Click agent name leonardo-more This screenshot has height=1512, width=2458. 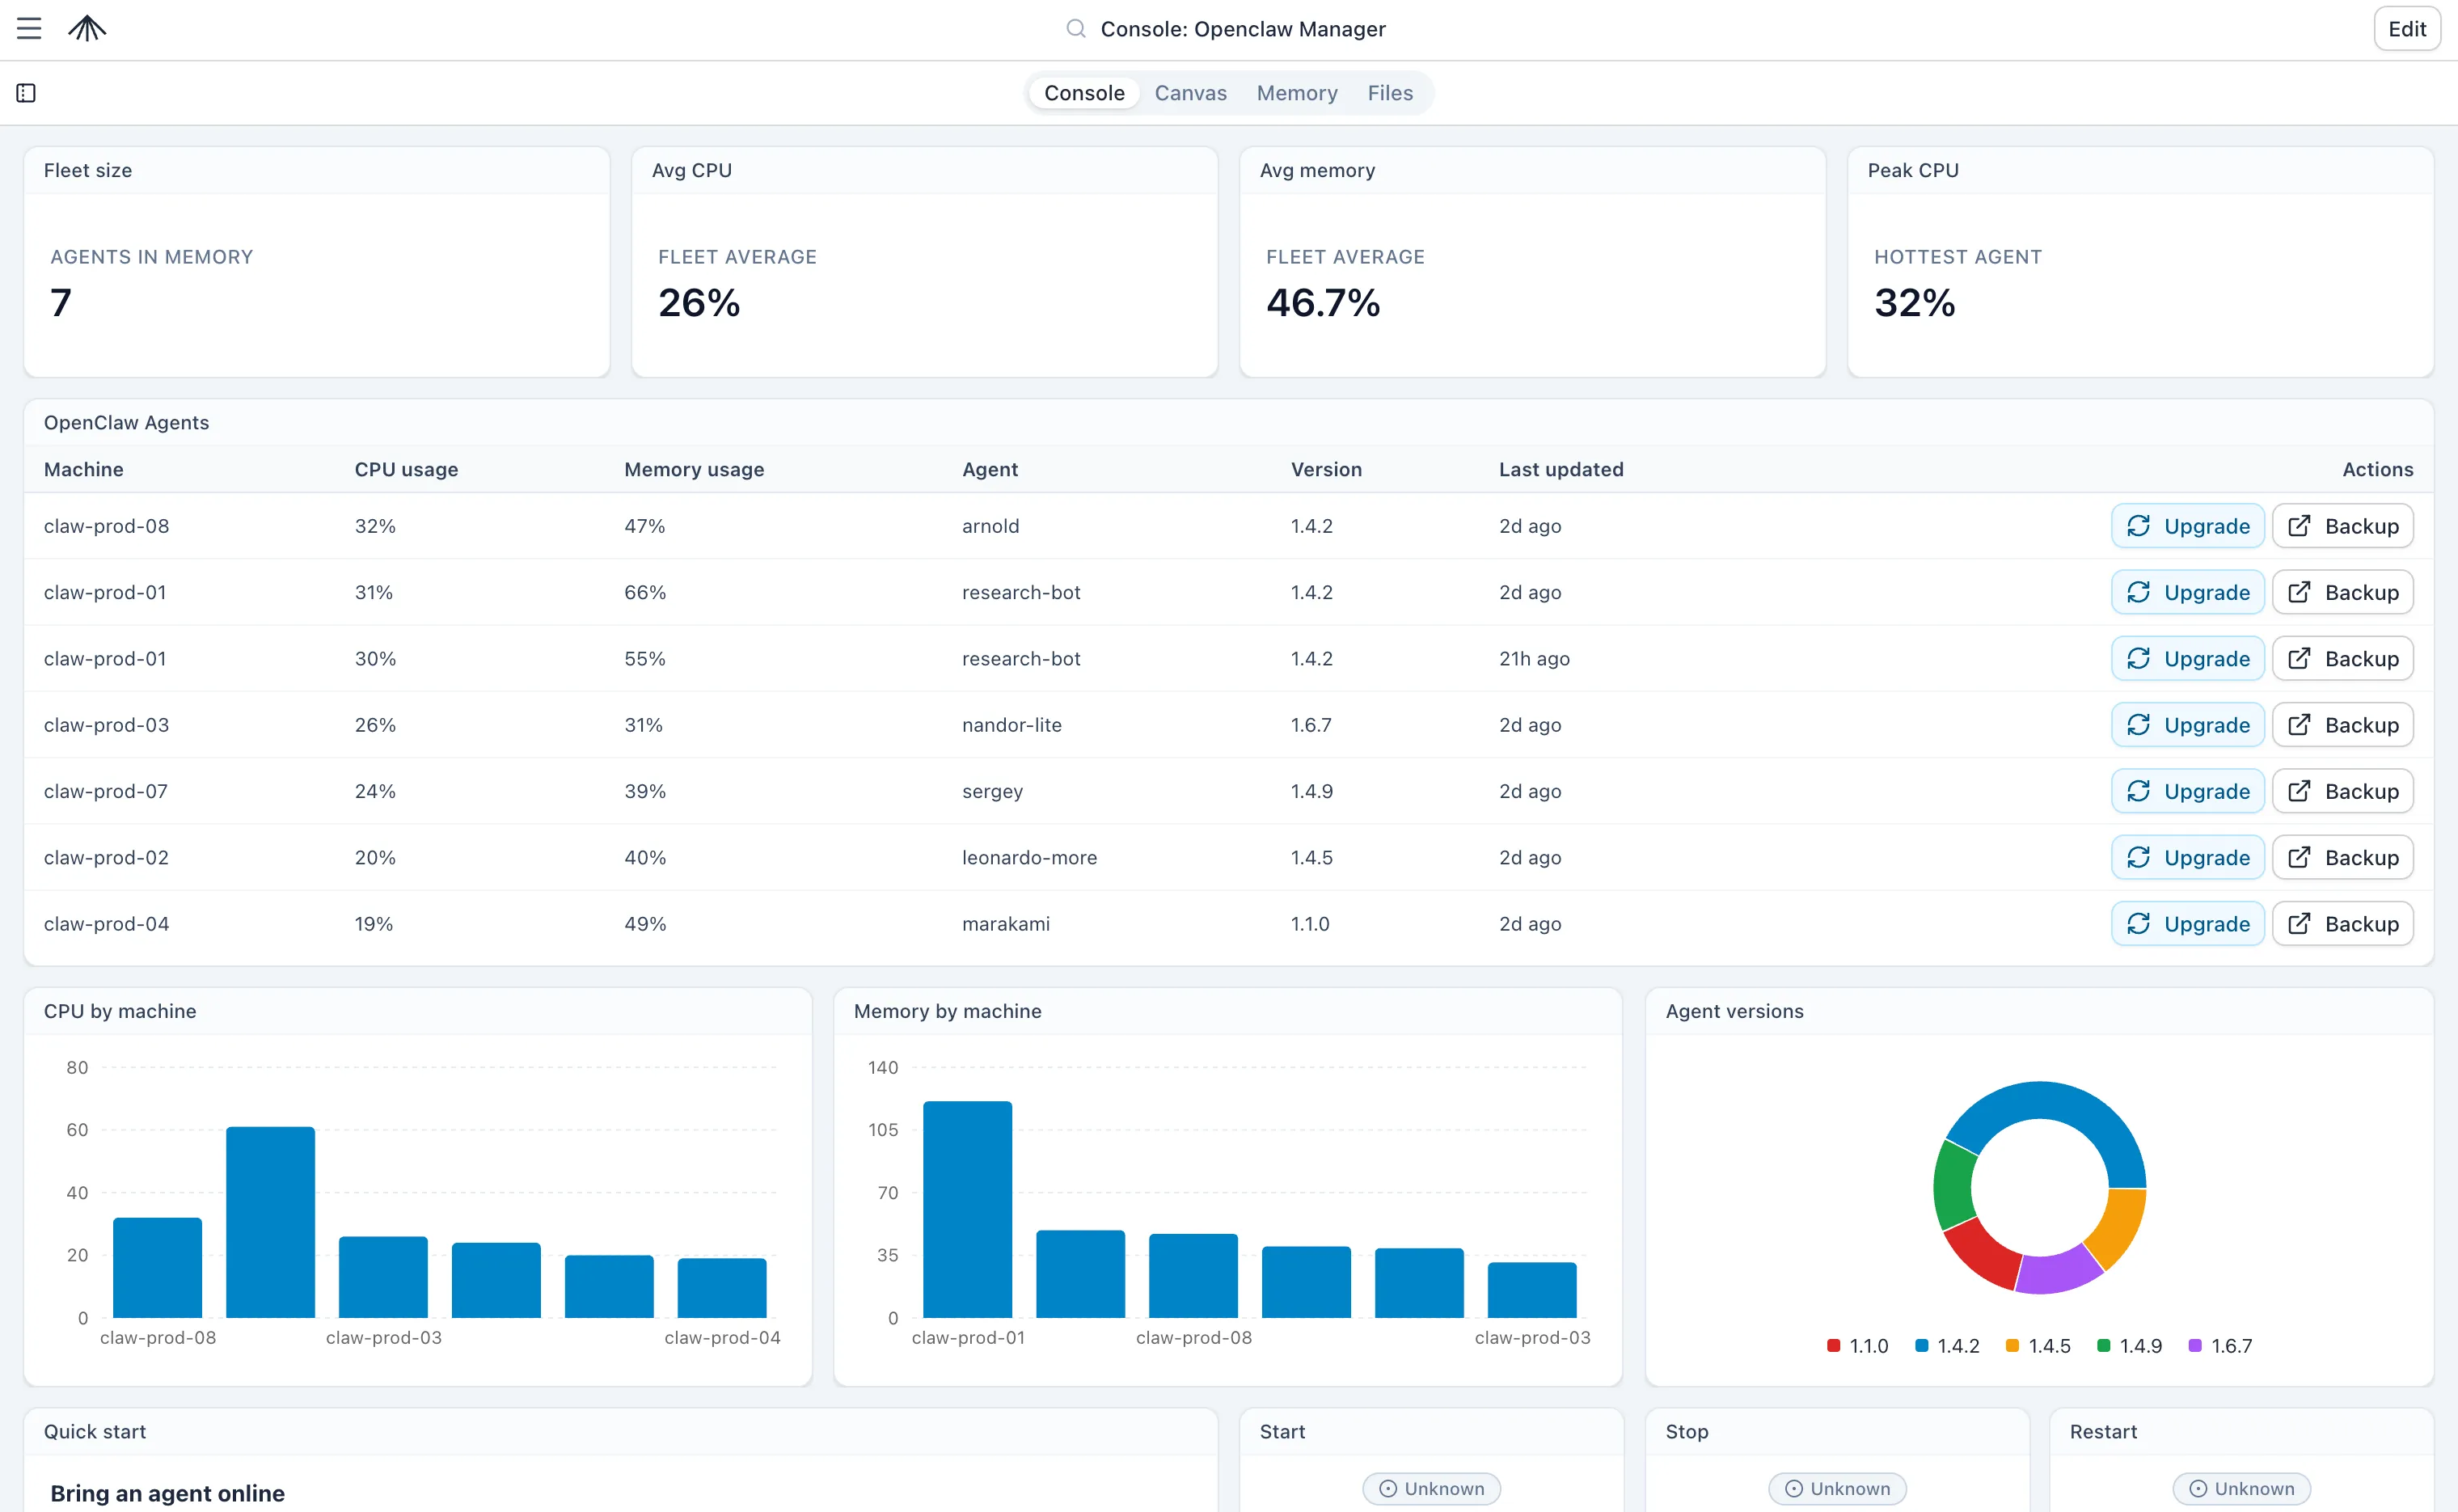pos(1029,857)
